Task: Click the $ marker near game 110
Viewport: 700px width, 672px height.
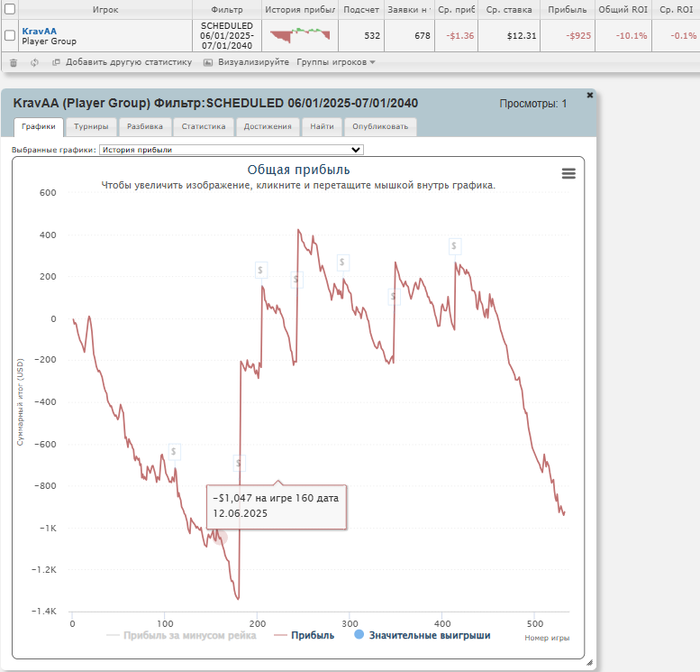Action: pyautogui.click(x=174, y=451)
